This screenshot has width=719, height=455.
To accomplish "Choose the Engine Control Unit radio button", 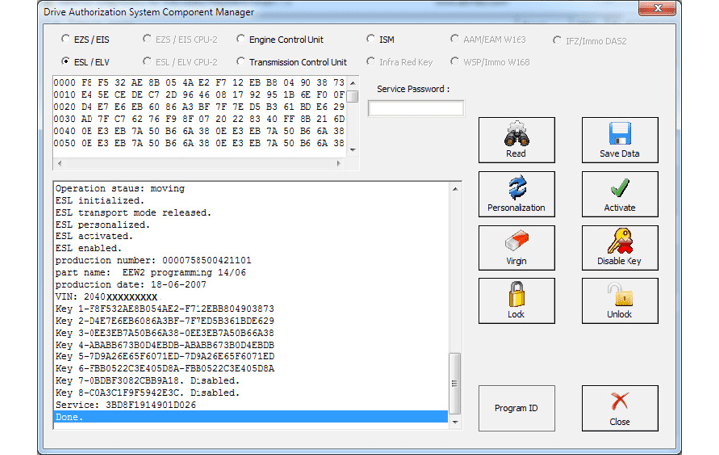I will [x=241, y=40].
